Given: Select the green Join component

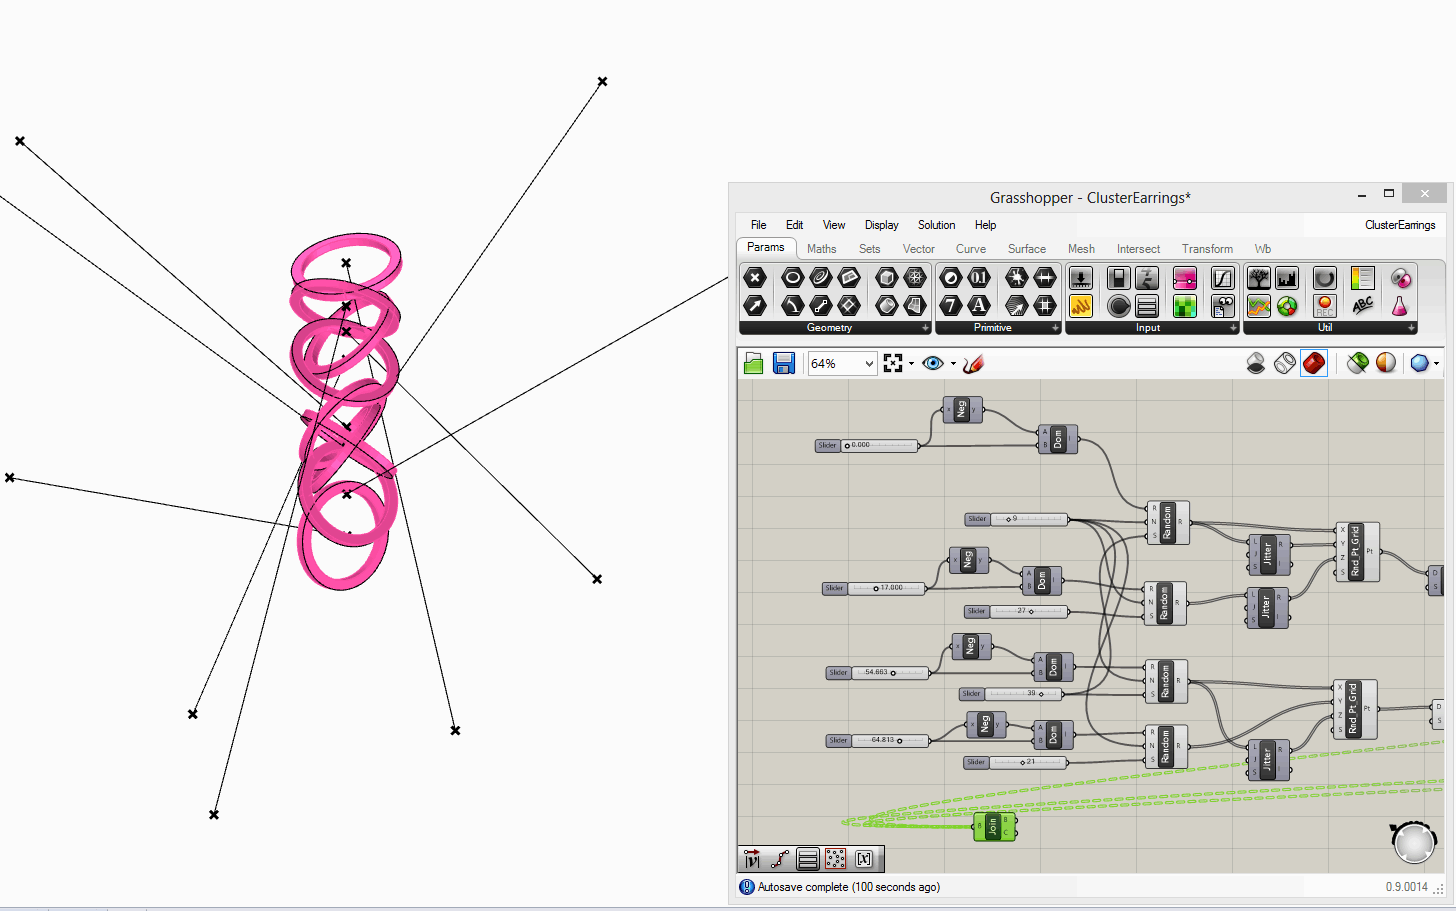Looking at the screenshot, I should pyautogui.click(x=995, y=827).
